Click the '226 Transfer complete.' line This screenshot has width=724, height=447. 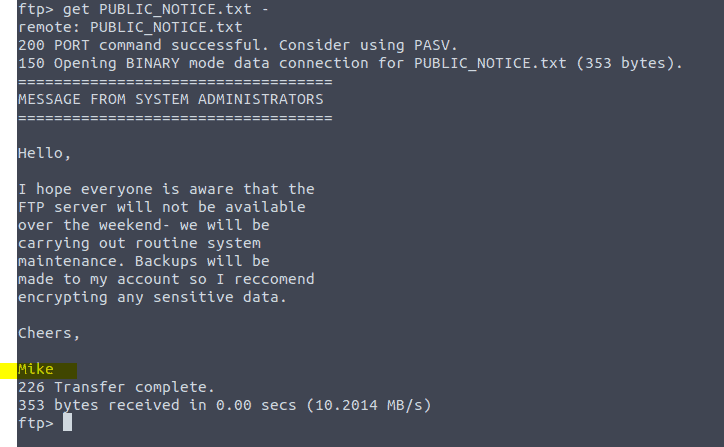click(x=116, y=387)
